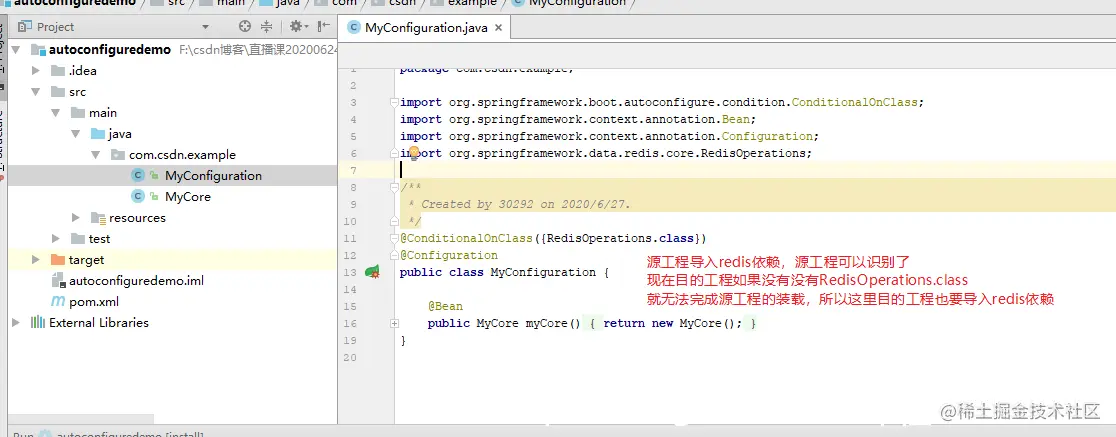
Task: Click the Project panel view icon
Action: click(25, 26)
